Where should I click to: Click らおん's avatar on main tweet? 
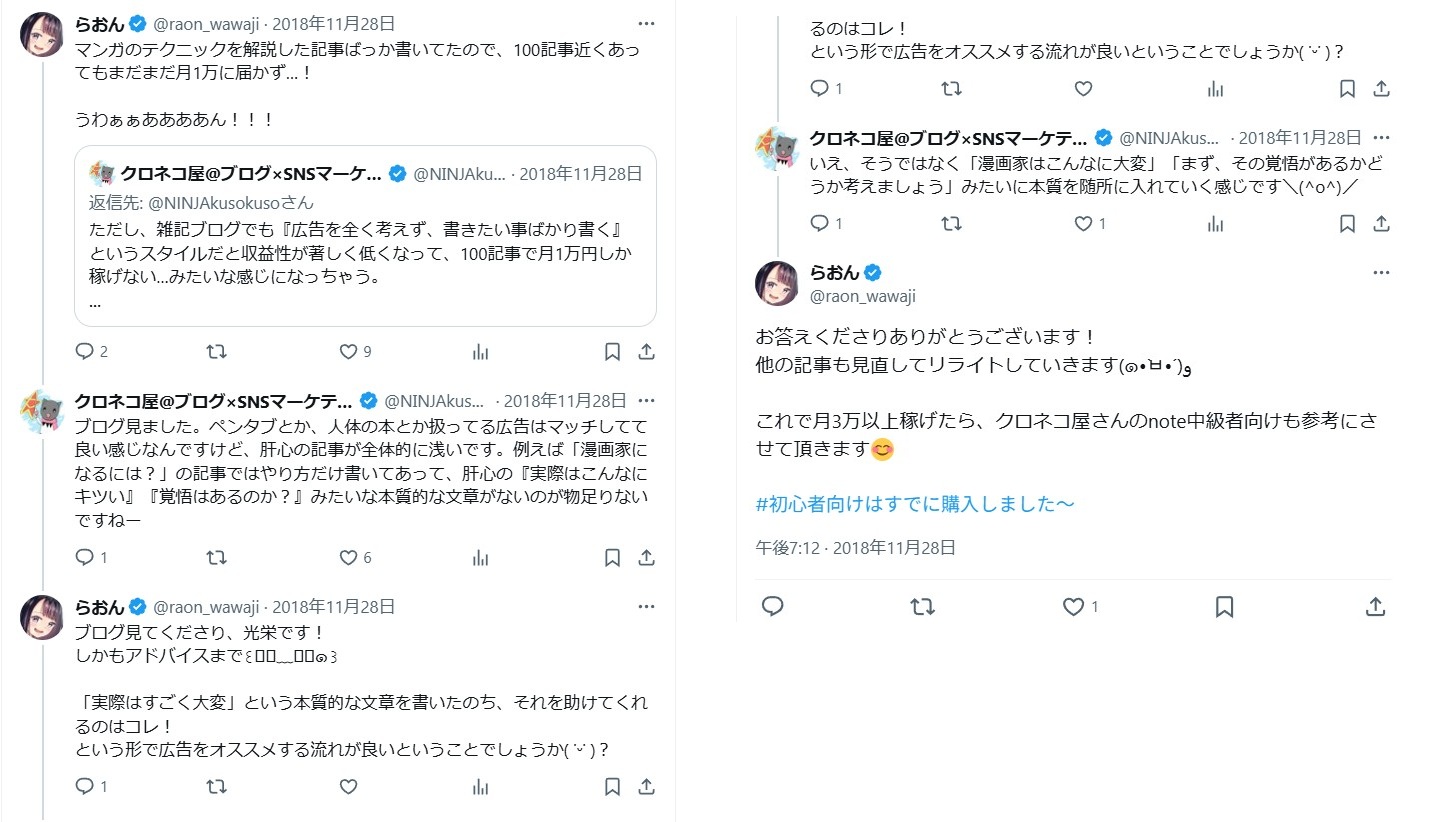point(776,283)
